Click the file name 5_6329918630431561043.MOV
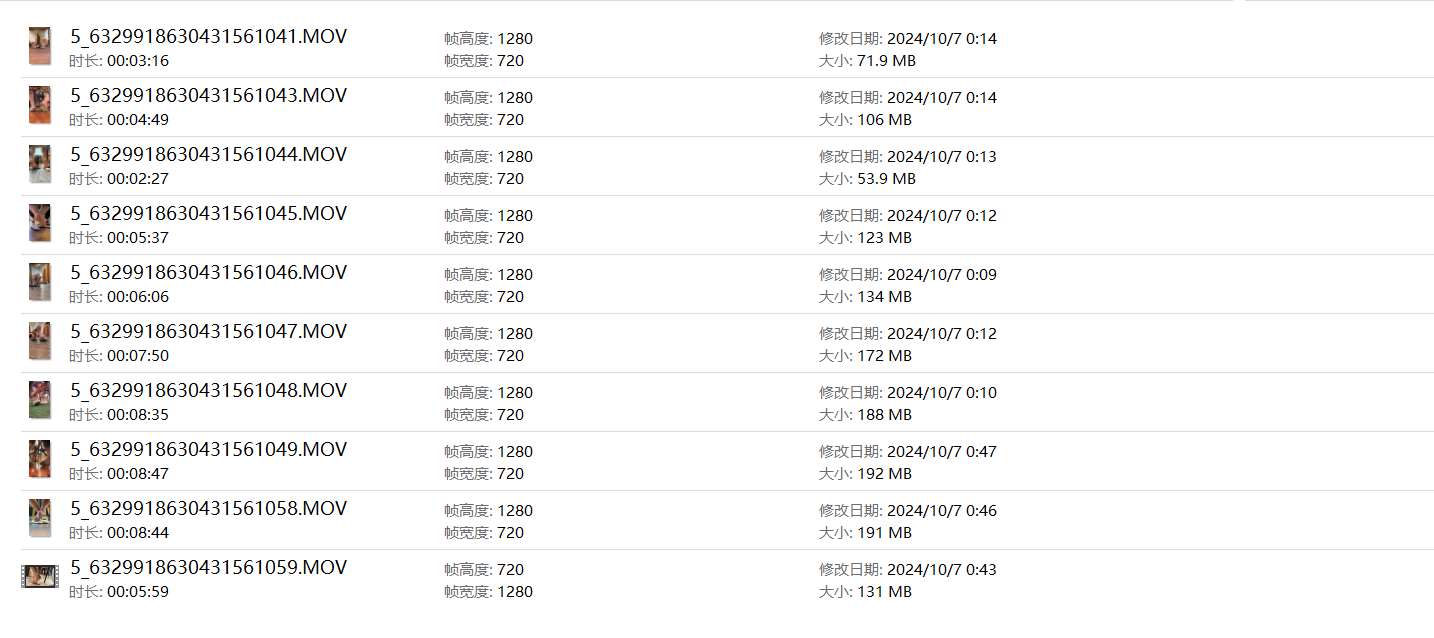 [208, 96]
